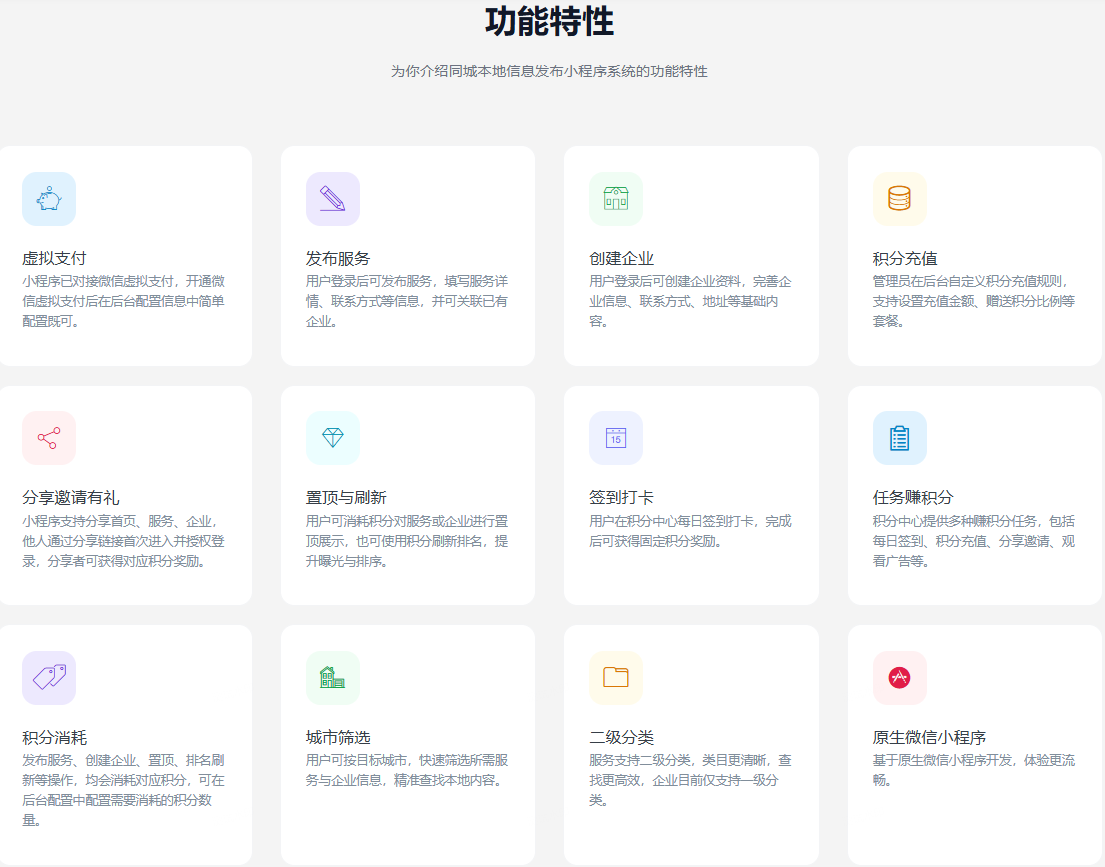Click description starting 发布服务、创建企业、置顶

click(x=123, y=790)
